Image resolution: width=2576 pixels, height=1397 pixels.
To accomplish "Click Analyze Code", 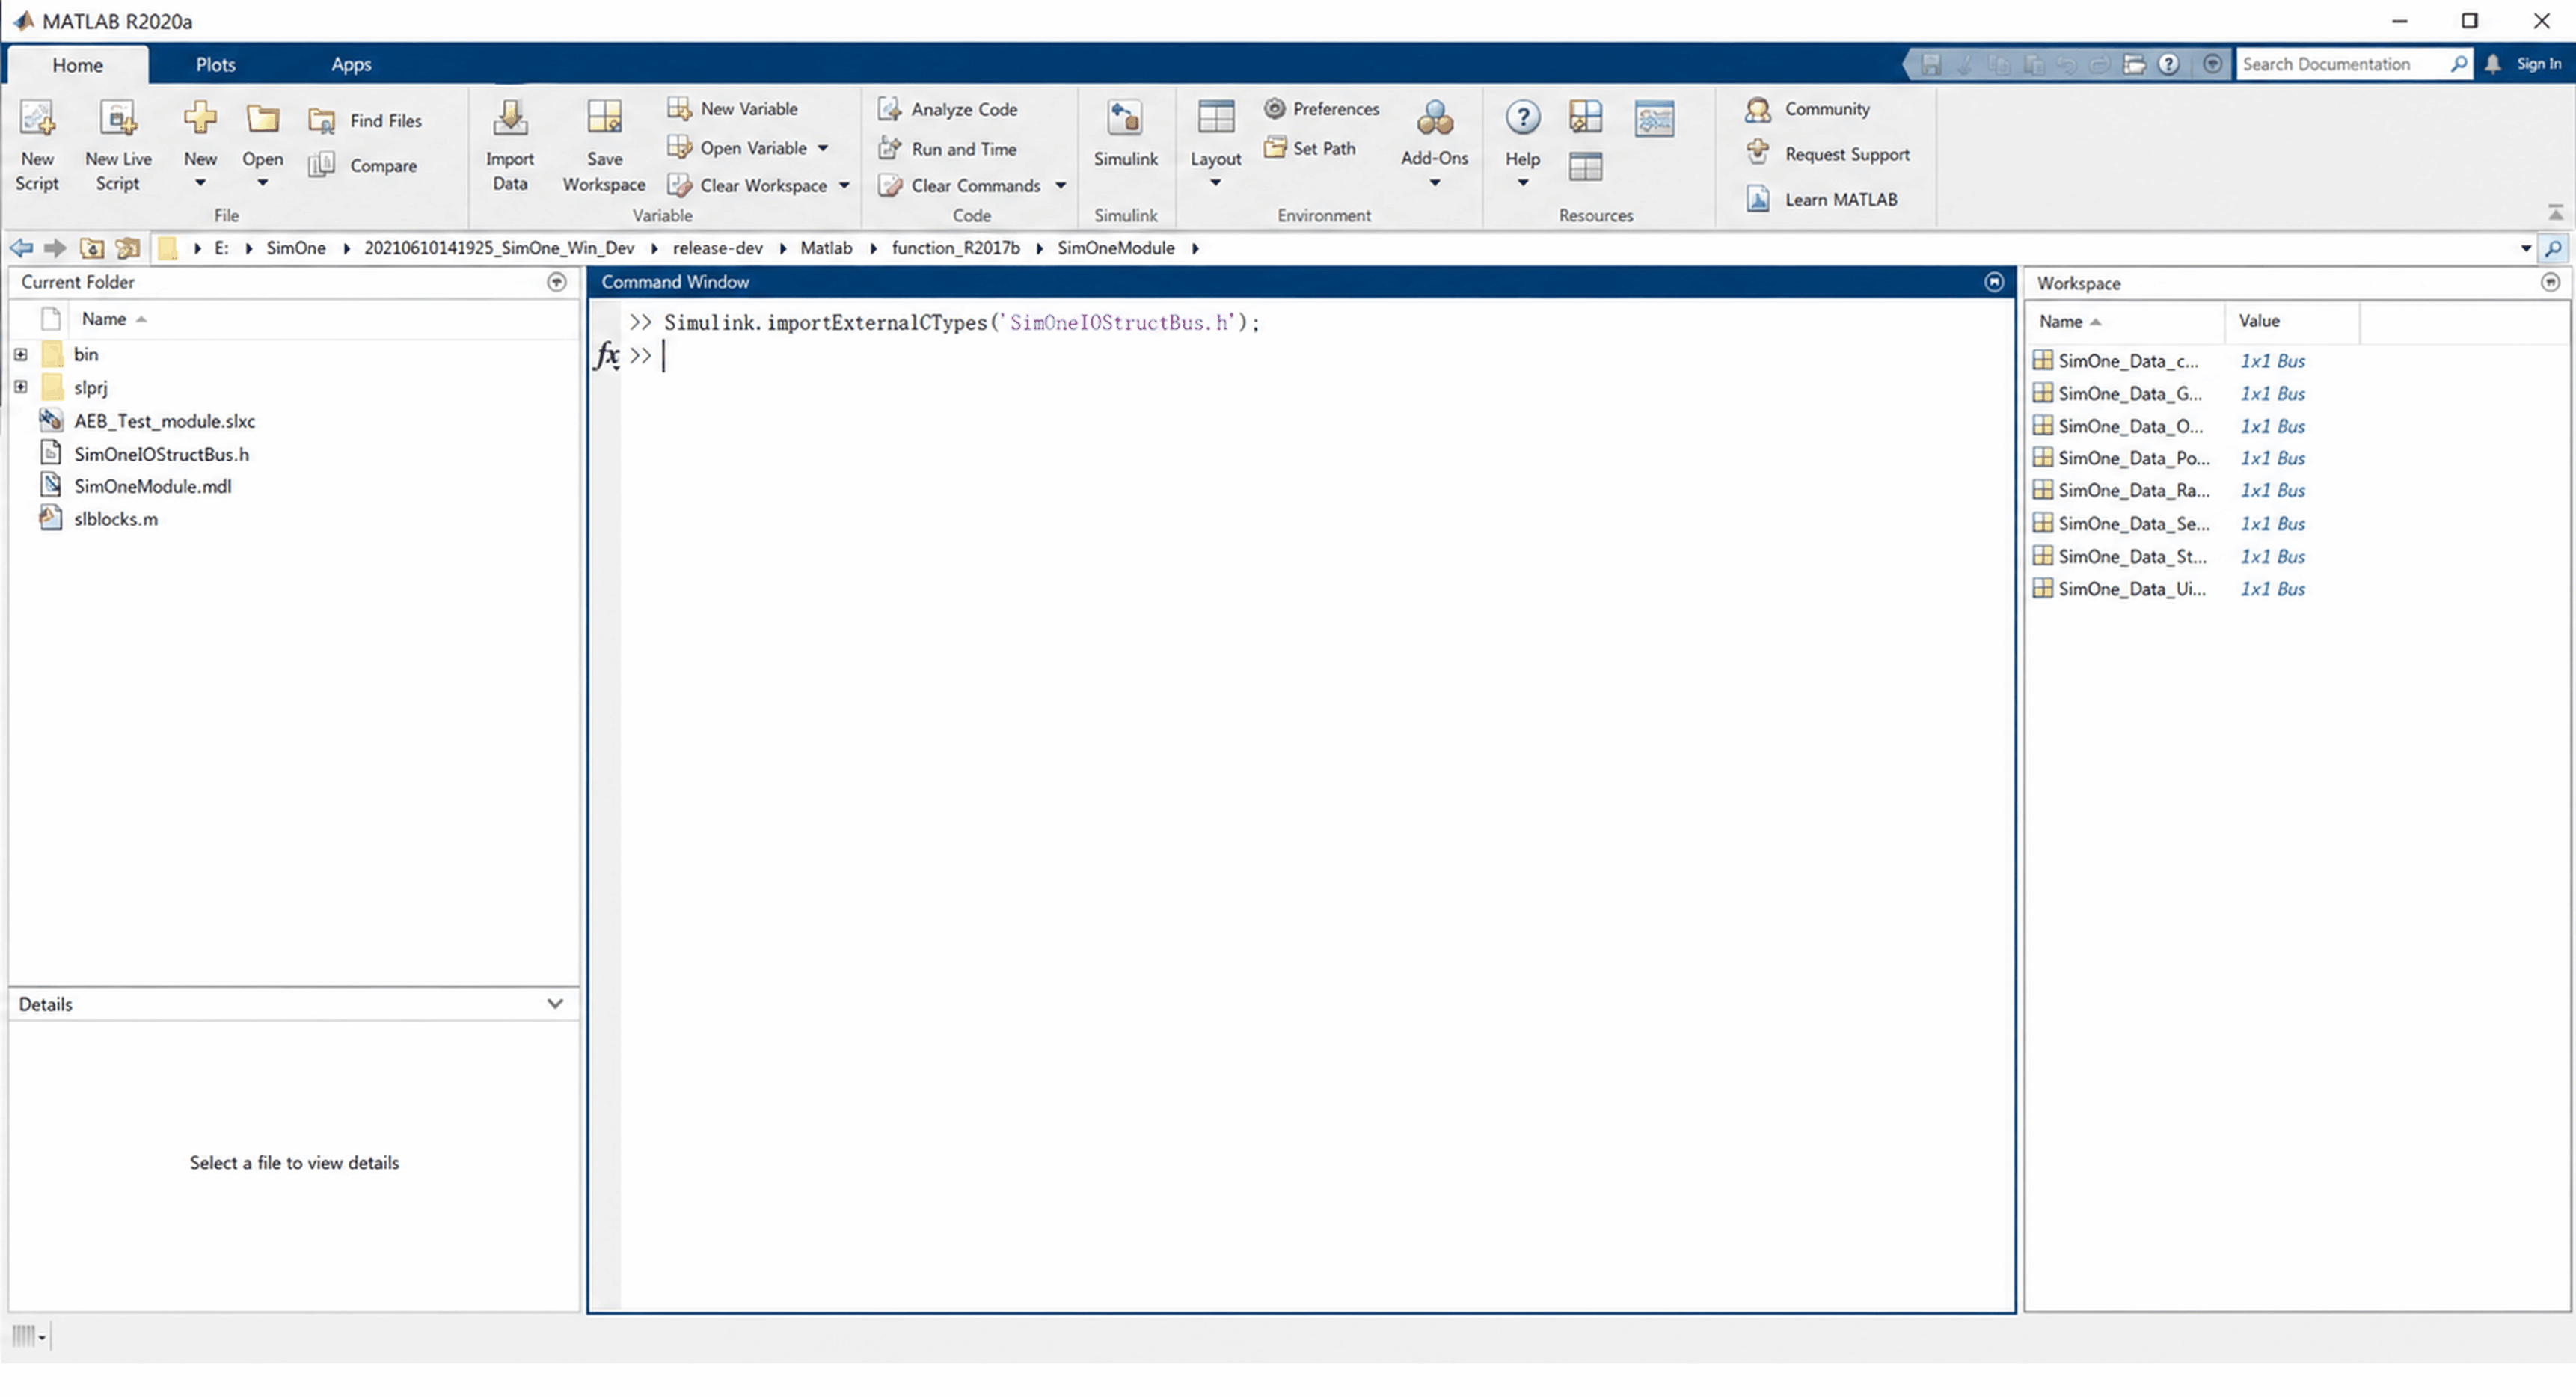I will tap(948, 109).
